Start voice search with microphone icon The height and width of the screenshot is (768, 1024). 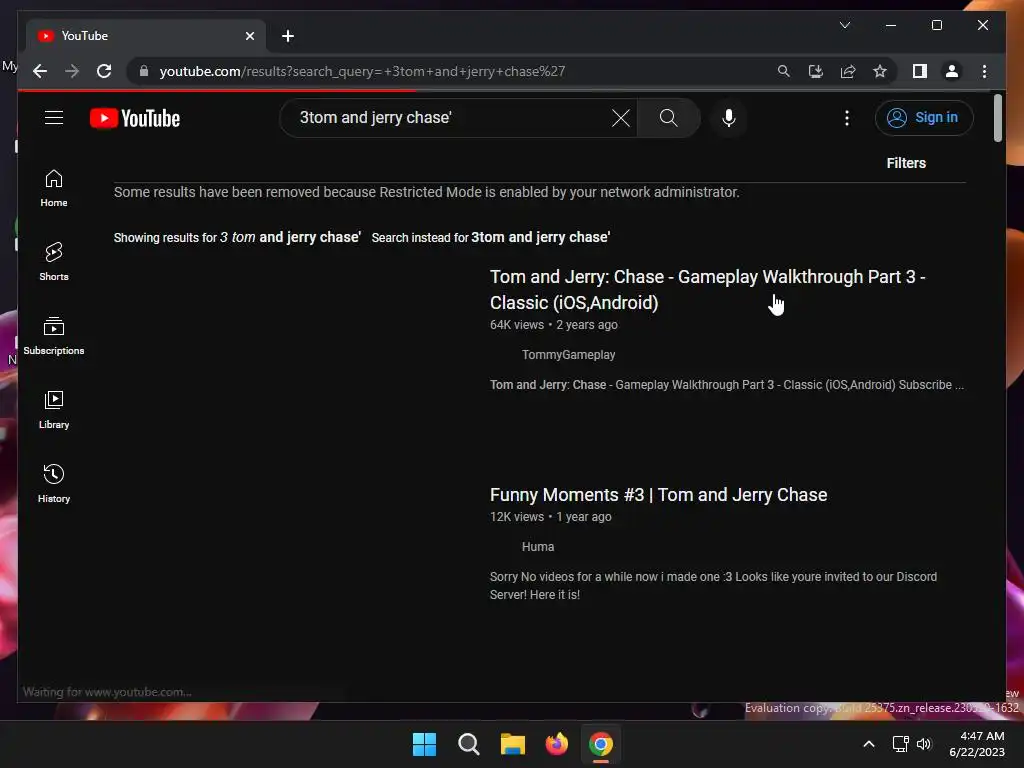click(x=729, y=118)
